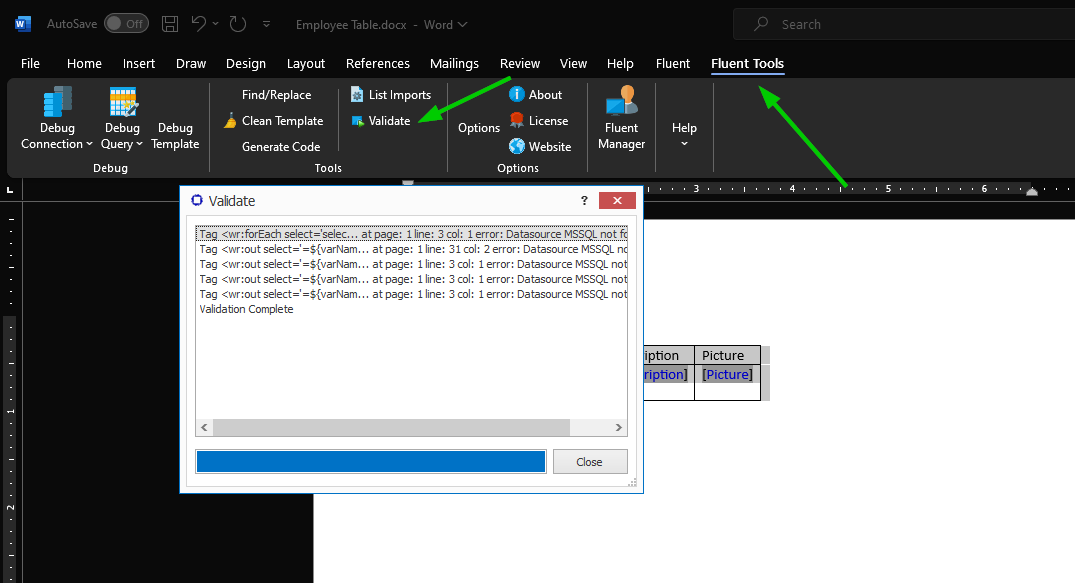Click the ruler tab selector corner button

tap(10, 189)
